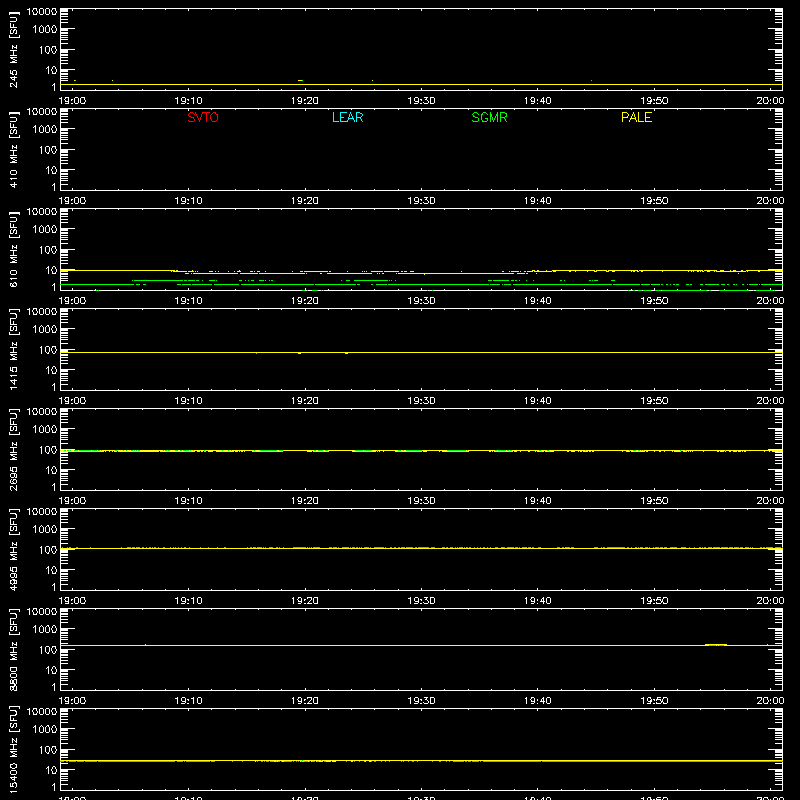This screenshot has height=800, width=800.
Task: Click the yellow PALE station label
Action: pos(636,117)
